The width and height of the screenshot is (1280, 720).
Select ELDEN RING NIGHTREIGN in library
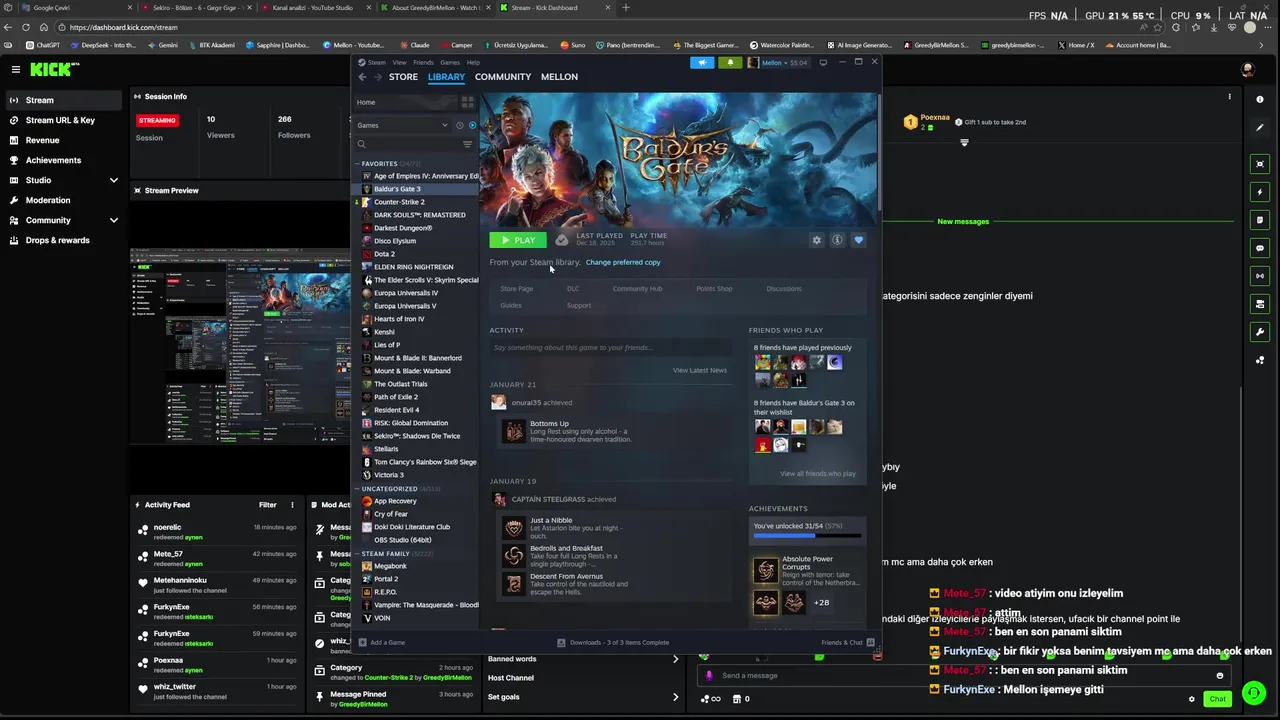tap(413, 267)
